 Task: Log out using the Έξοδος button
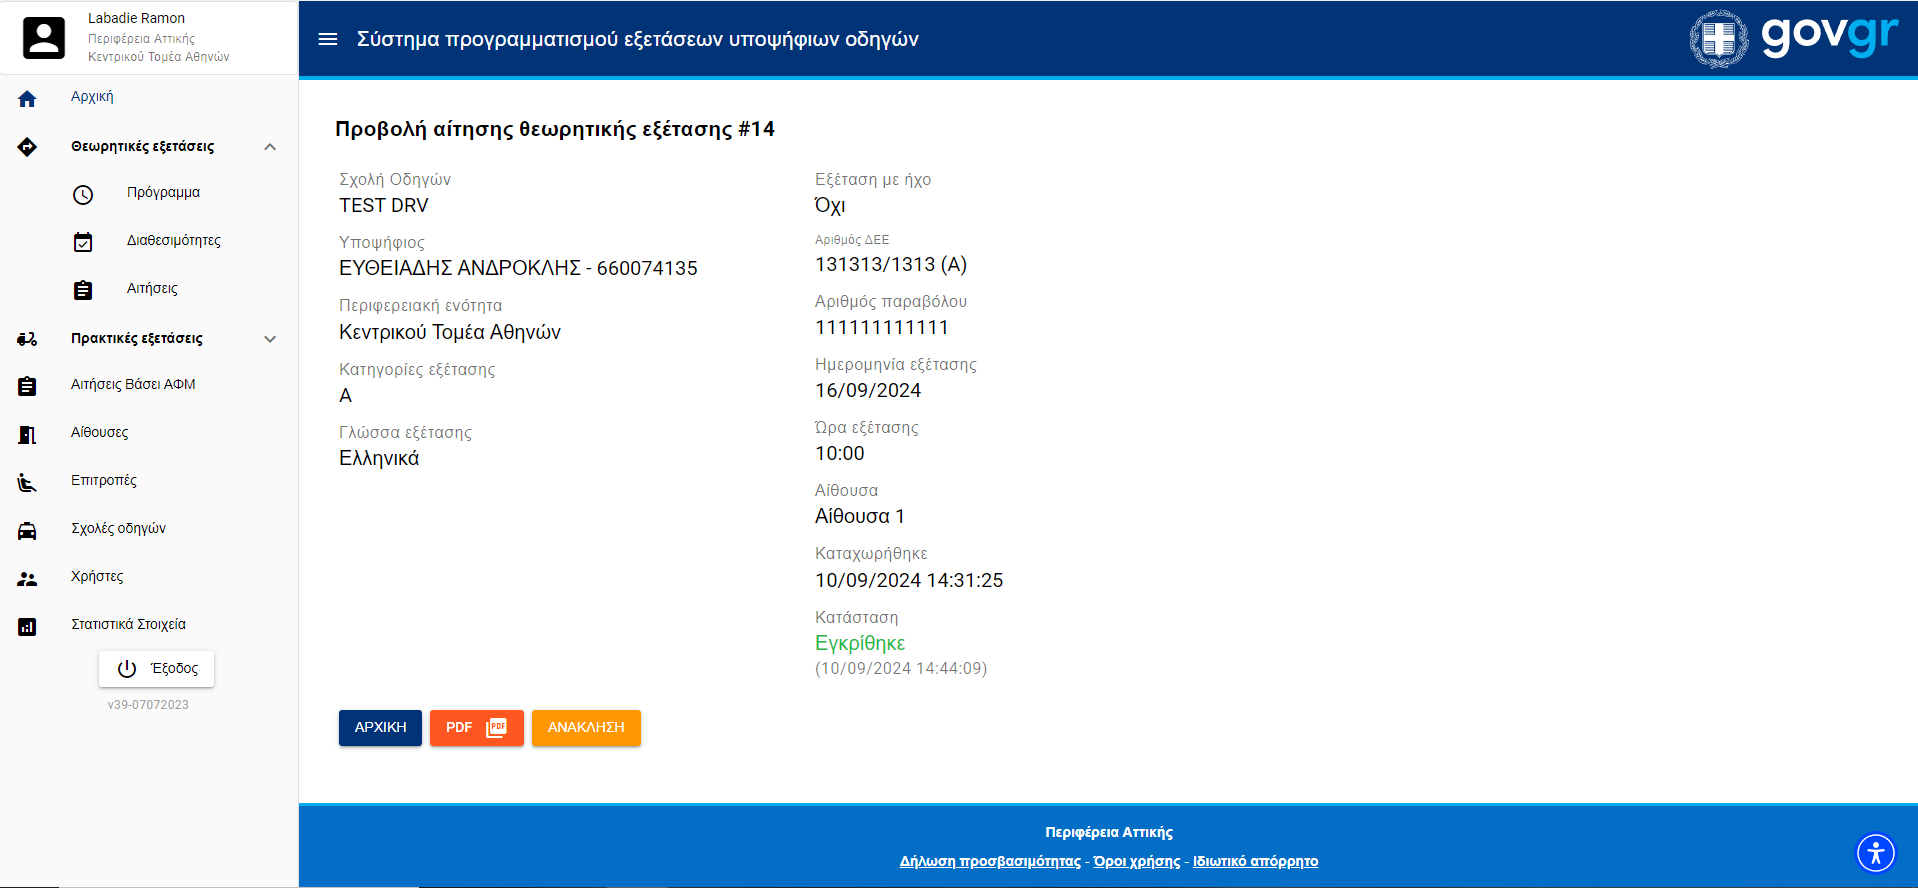coord(157,669)
